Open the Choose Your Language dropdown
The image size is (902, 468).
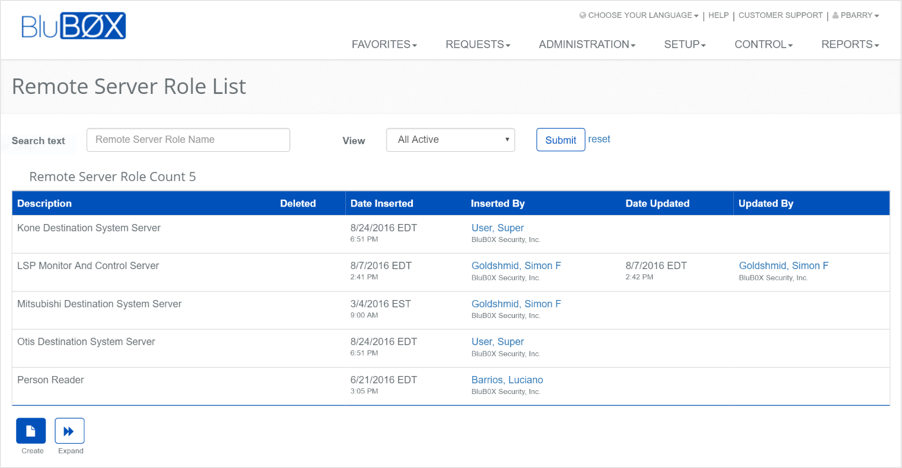(x=640, y=16)
